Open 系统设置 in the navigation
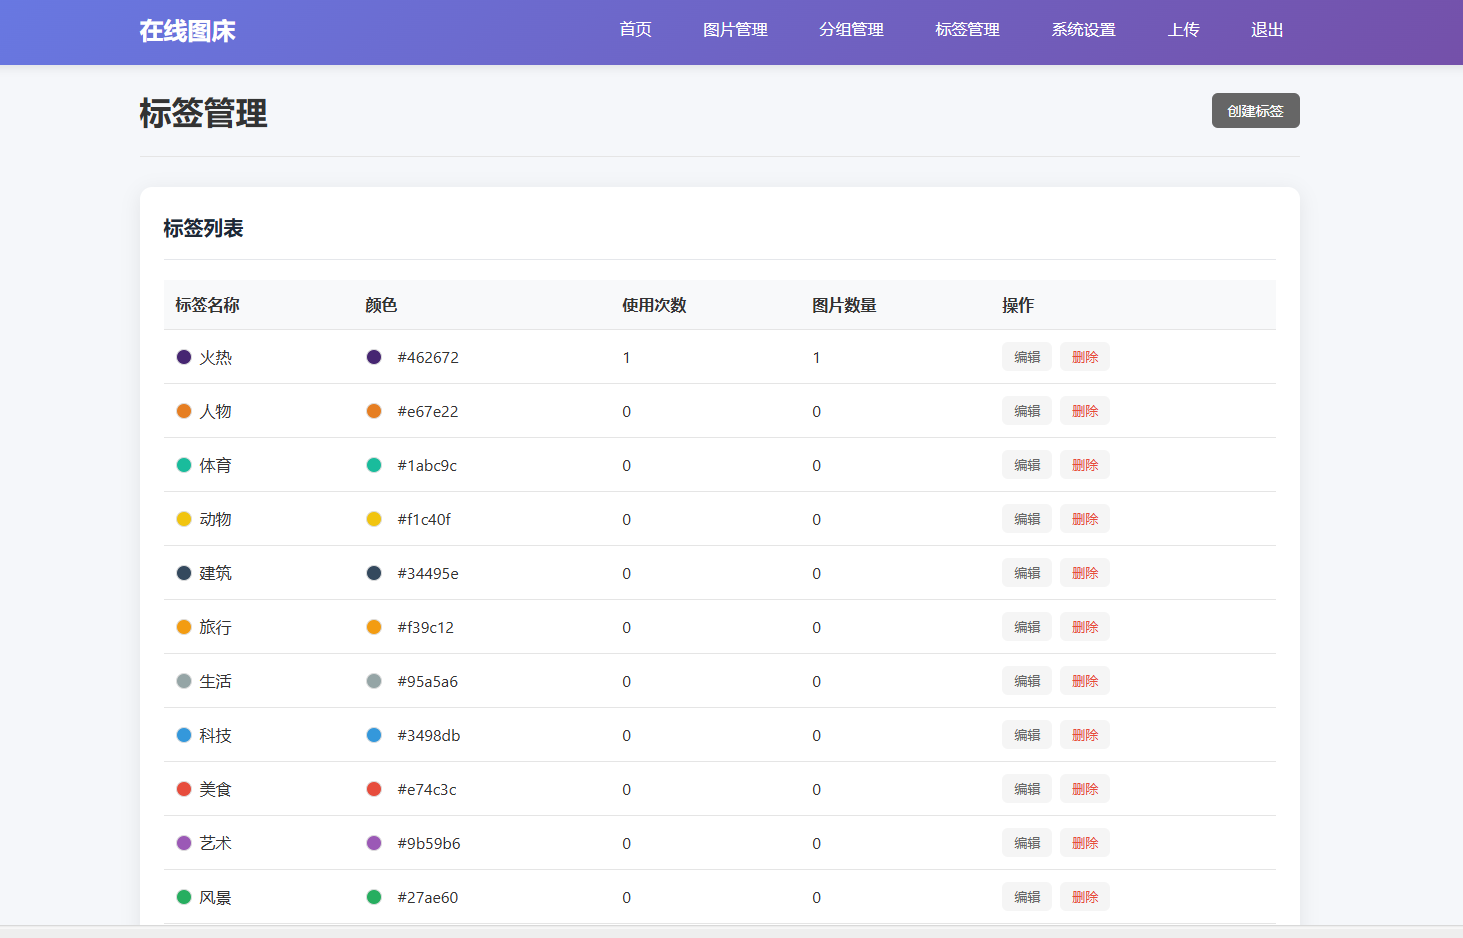The height and width of the screenshot is (938, 1463). pyautogui.click(x=1083, y=30)
